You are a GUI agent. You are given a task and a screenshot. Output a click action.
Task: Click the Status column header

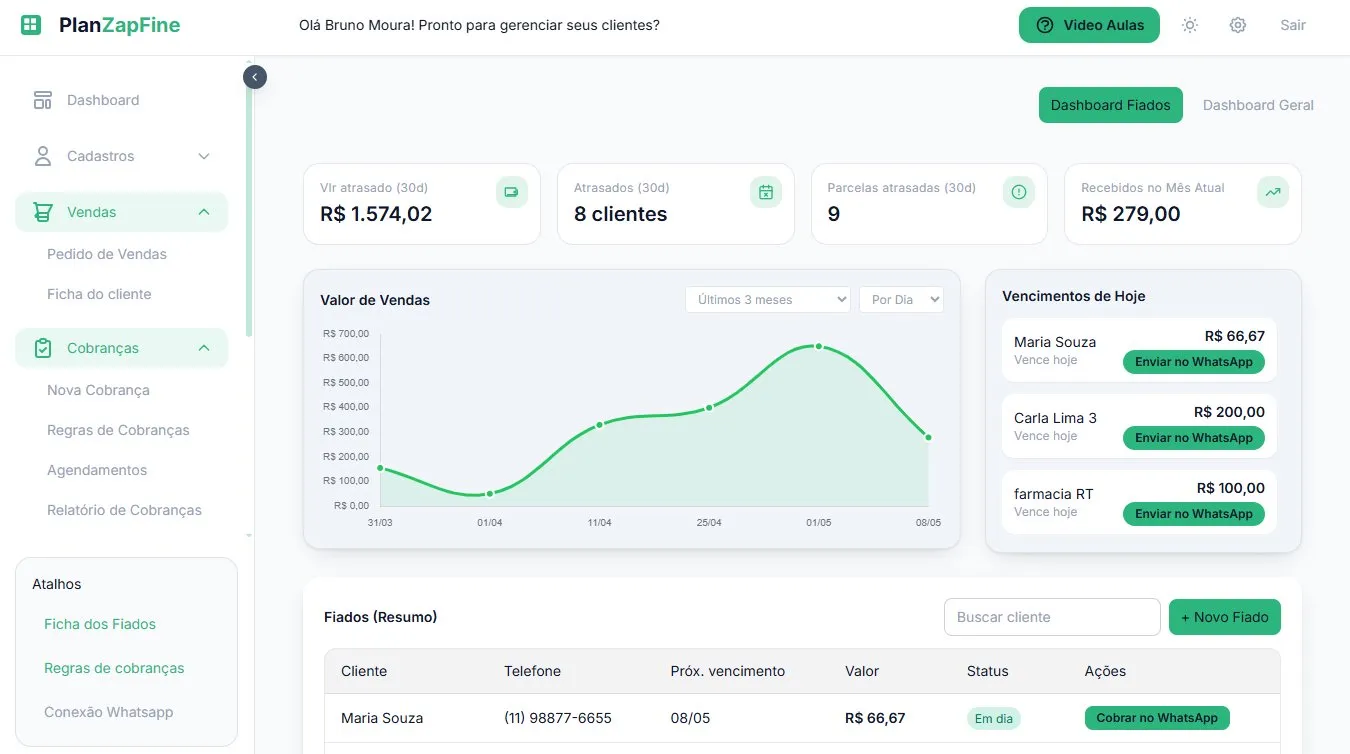(988, 671)
